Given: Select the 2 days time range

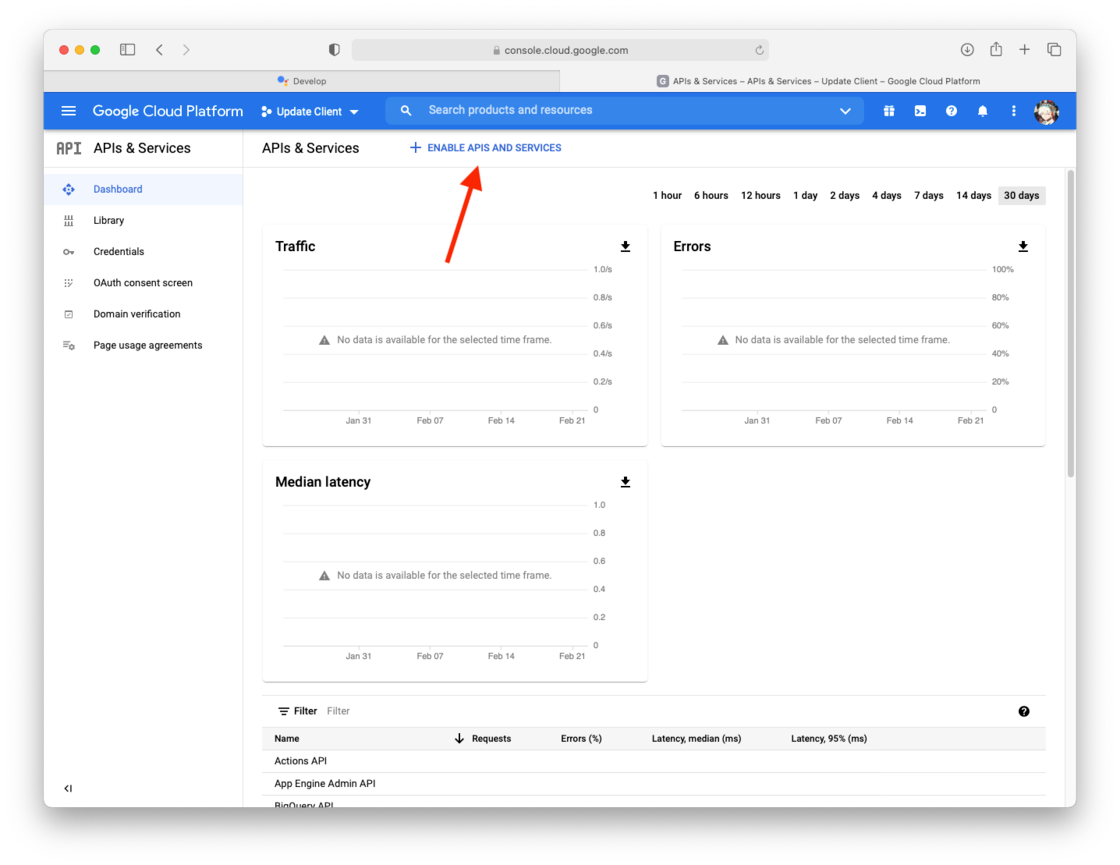Looking at the screenshot, I should (x=844, y=196).
